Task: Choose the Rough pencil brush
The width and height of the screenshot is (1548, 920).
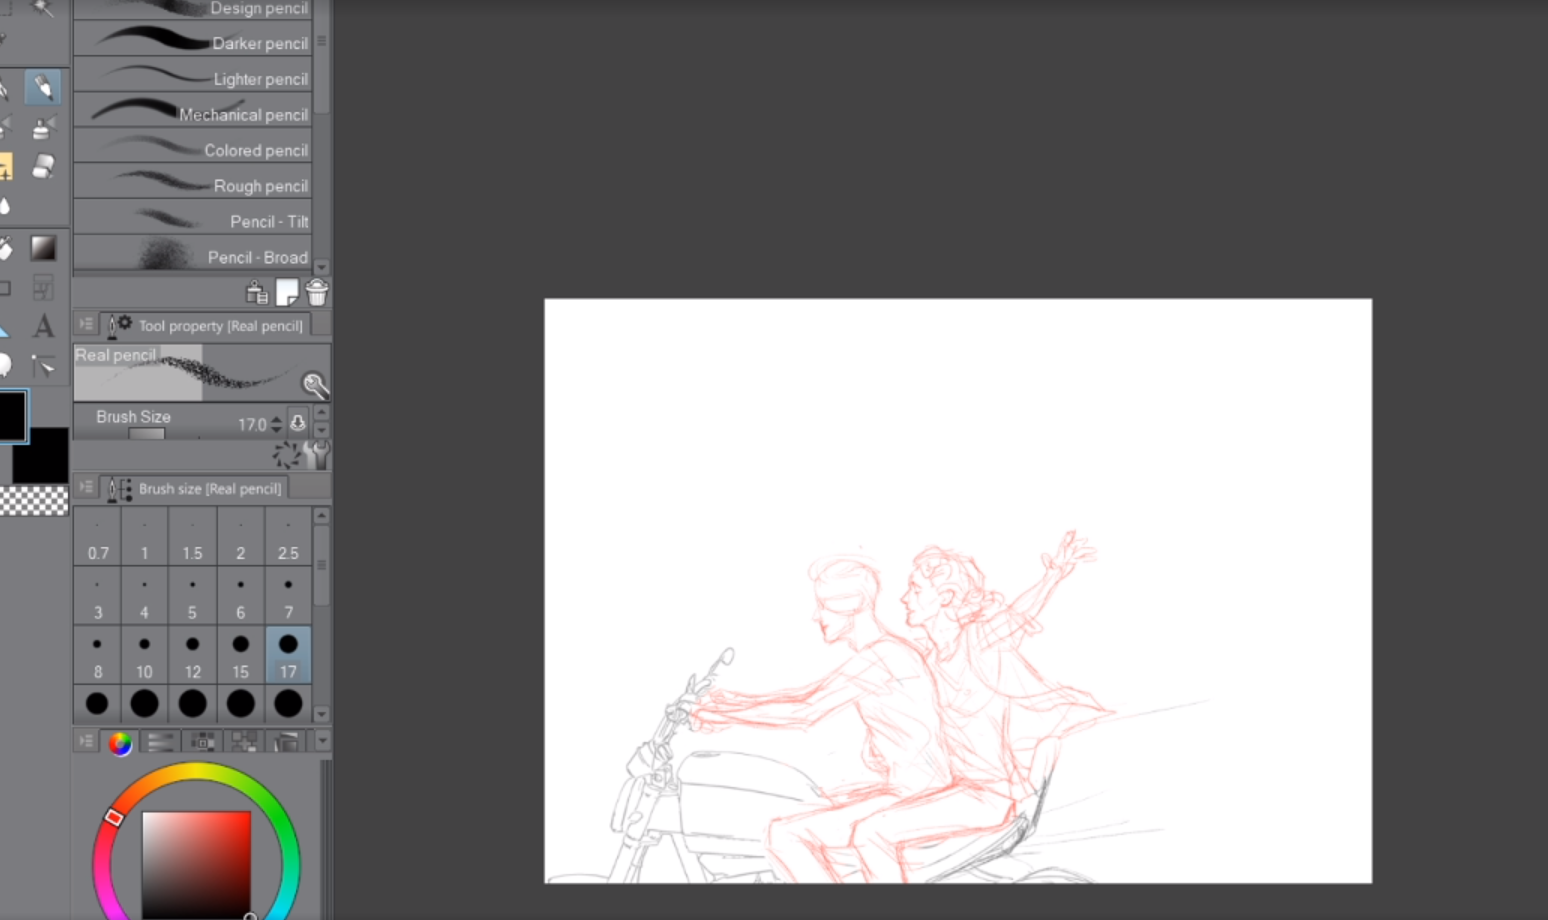Action: coord(193,184)
